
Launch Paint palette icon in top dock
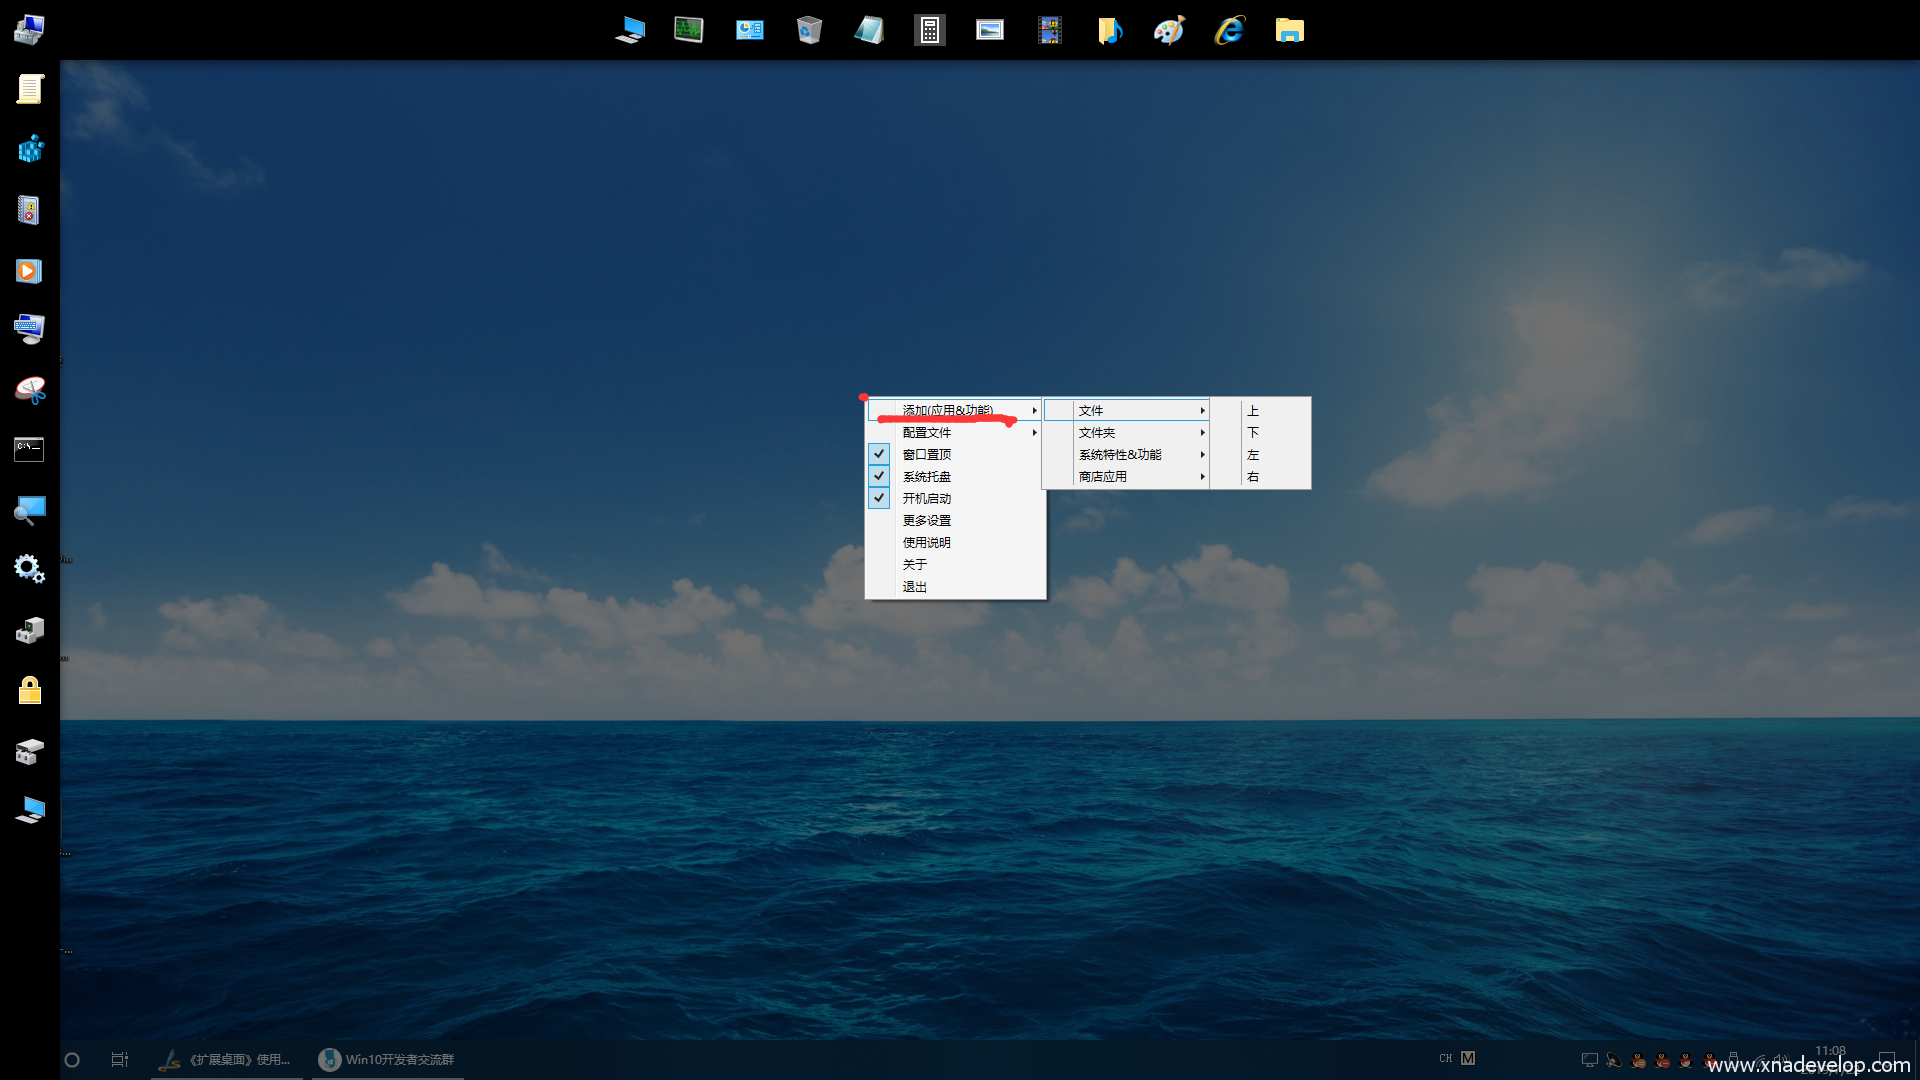(1169, 30)
